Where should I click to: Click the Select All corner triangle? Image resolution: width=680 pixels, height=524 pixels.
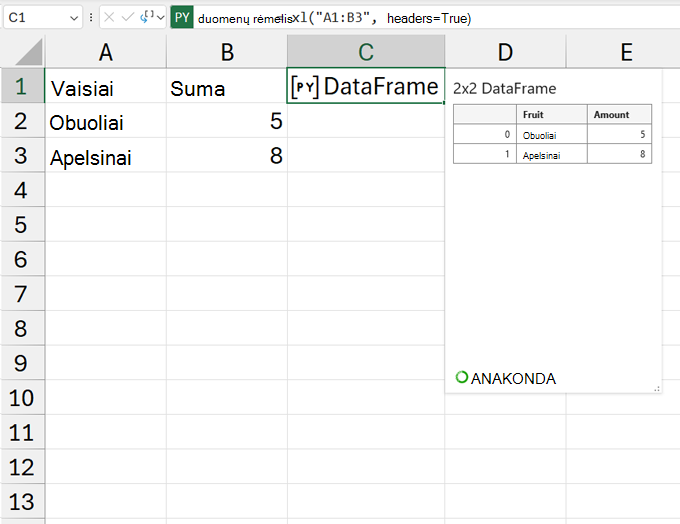(28, 52)
